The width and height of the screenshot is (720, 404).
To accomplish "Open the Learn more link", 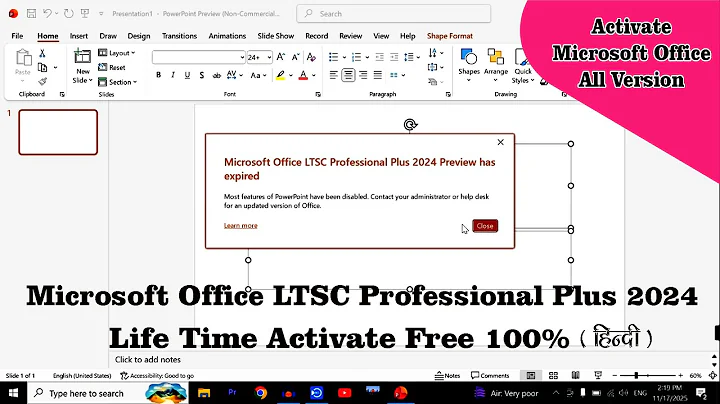I will pyautogui.click(x=241, y=225).
